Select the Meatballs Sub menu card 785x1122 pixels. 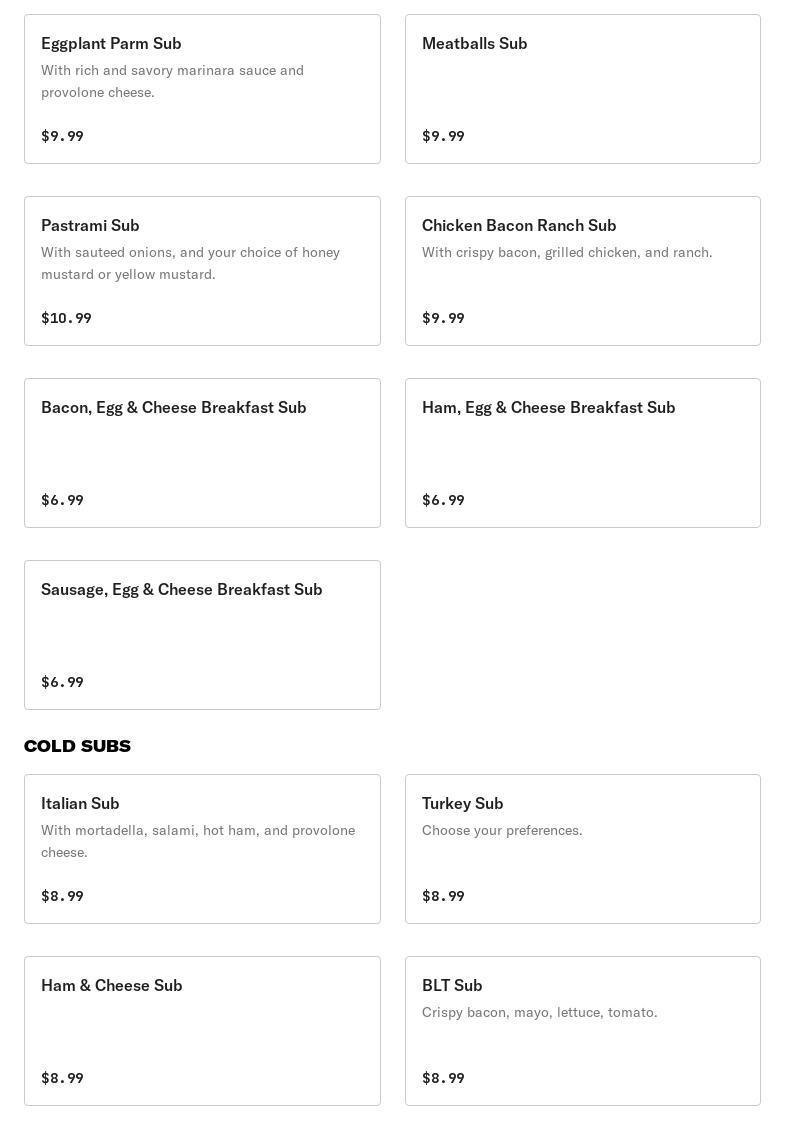point(582,89)
